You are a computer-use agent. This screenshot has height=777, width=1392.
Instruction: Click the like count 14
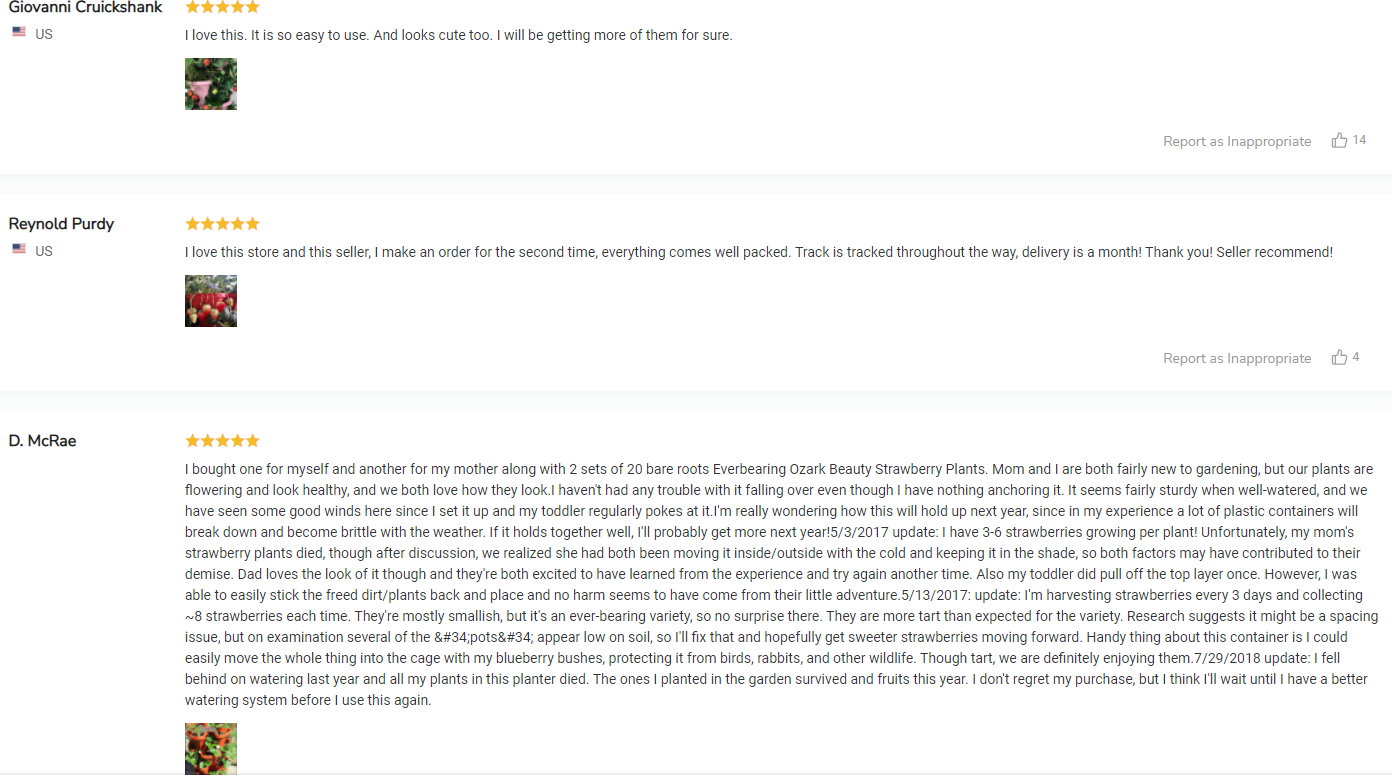tap(1359, 140)
